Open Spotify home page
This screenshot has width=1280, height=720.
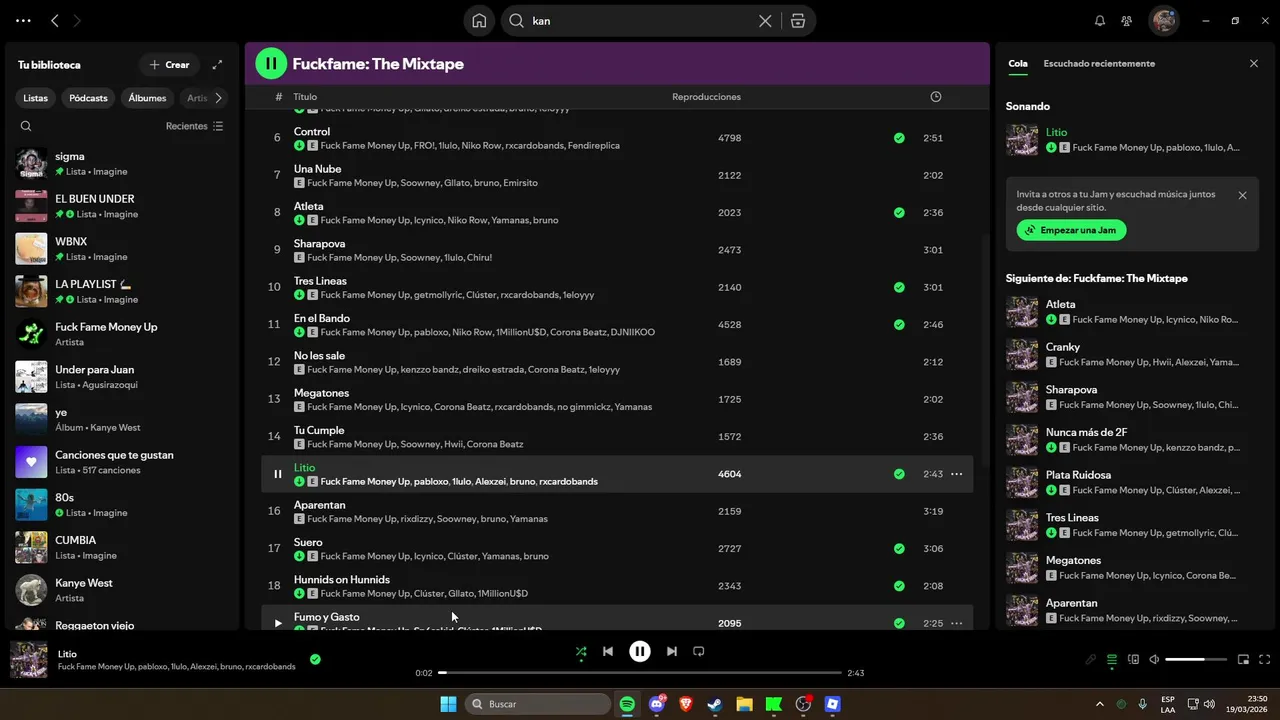pyautogui.click(x=480, y=21)
